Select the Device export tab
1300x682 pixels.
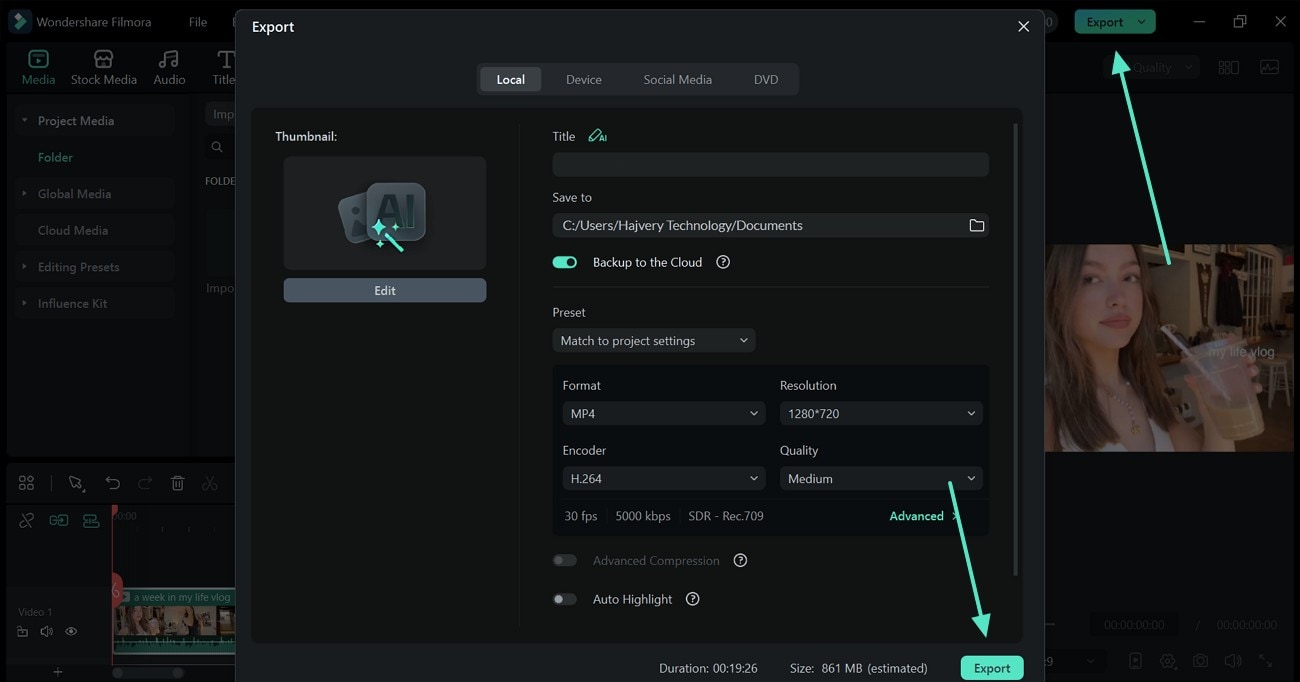pos(583,80)
